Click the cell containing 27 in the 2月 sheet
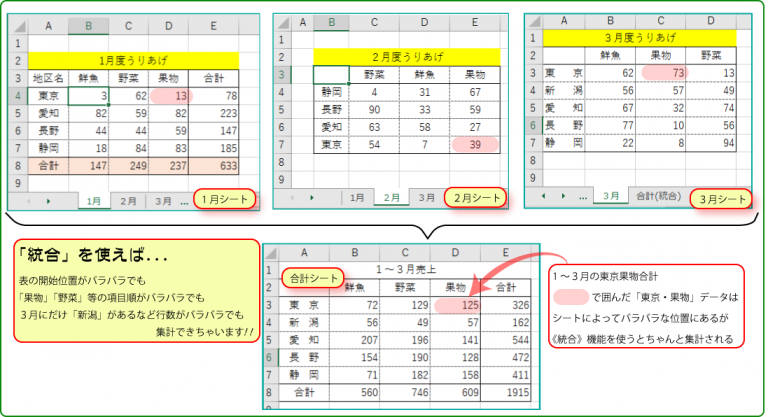 click(x=475, y=127)
